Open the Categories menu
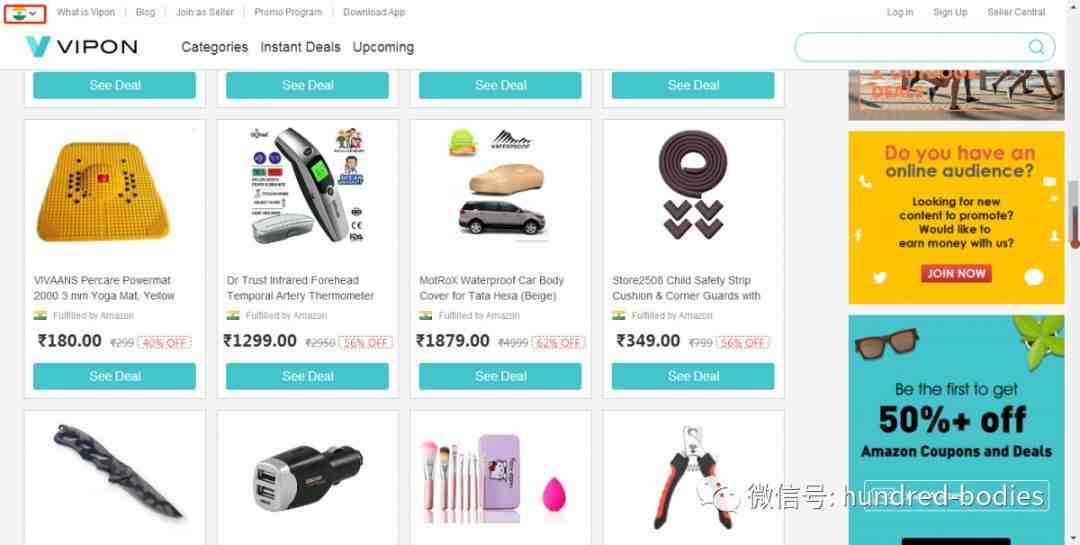This screenshot has width=1080, height=545. 214,47
